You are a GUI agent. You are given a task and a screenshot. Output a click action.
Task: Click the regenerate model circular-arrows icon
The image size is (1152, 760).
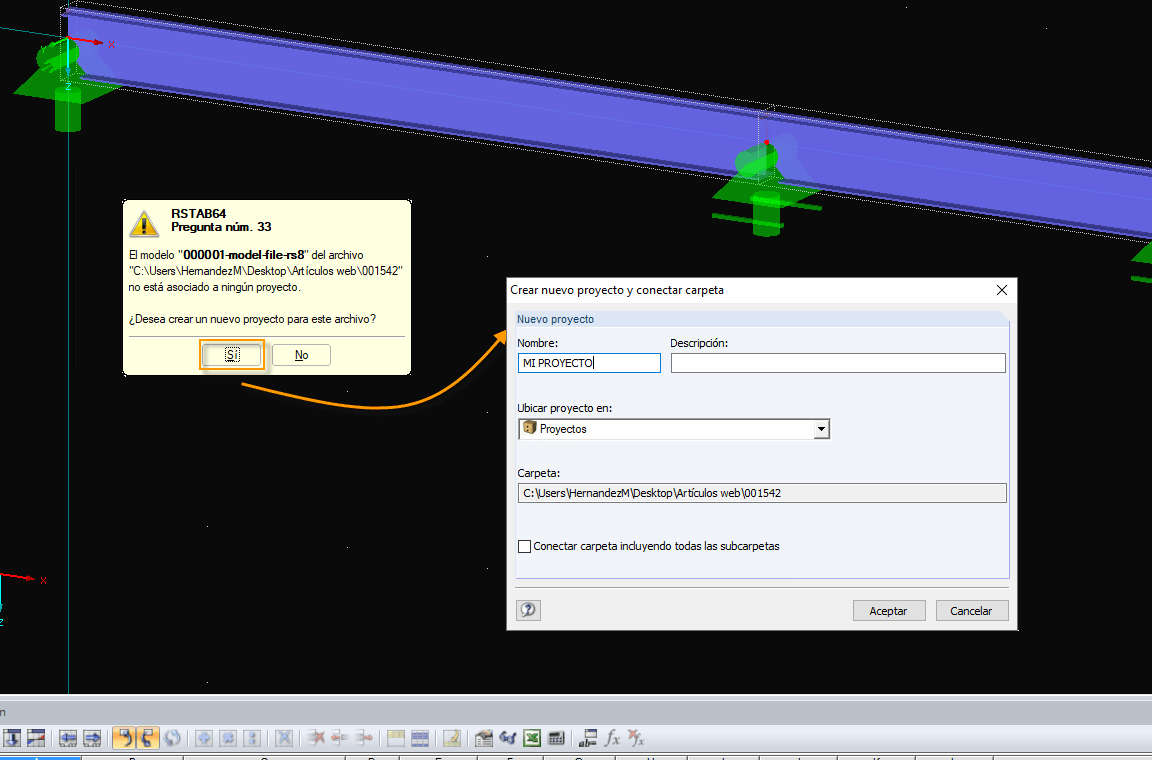pos(172,737)
